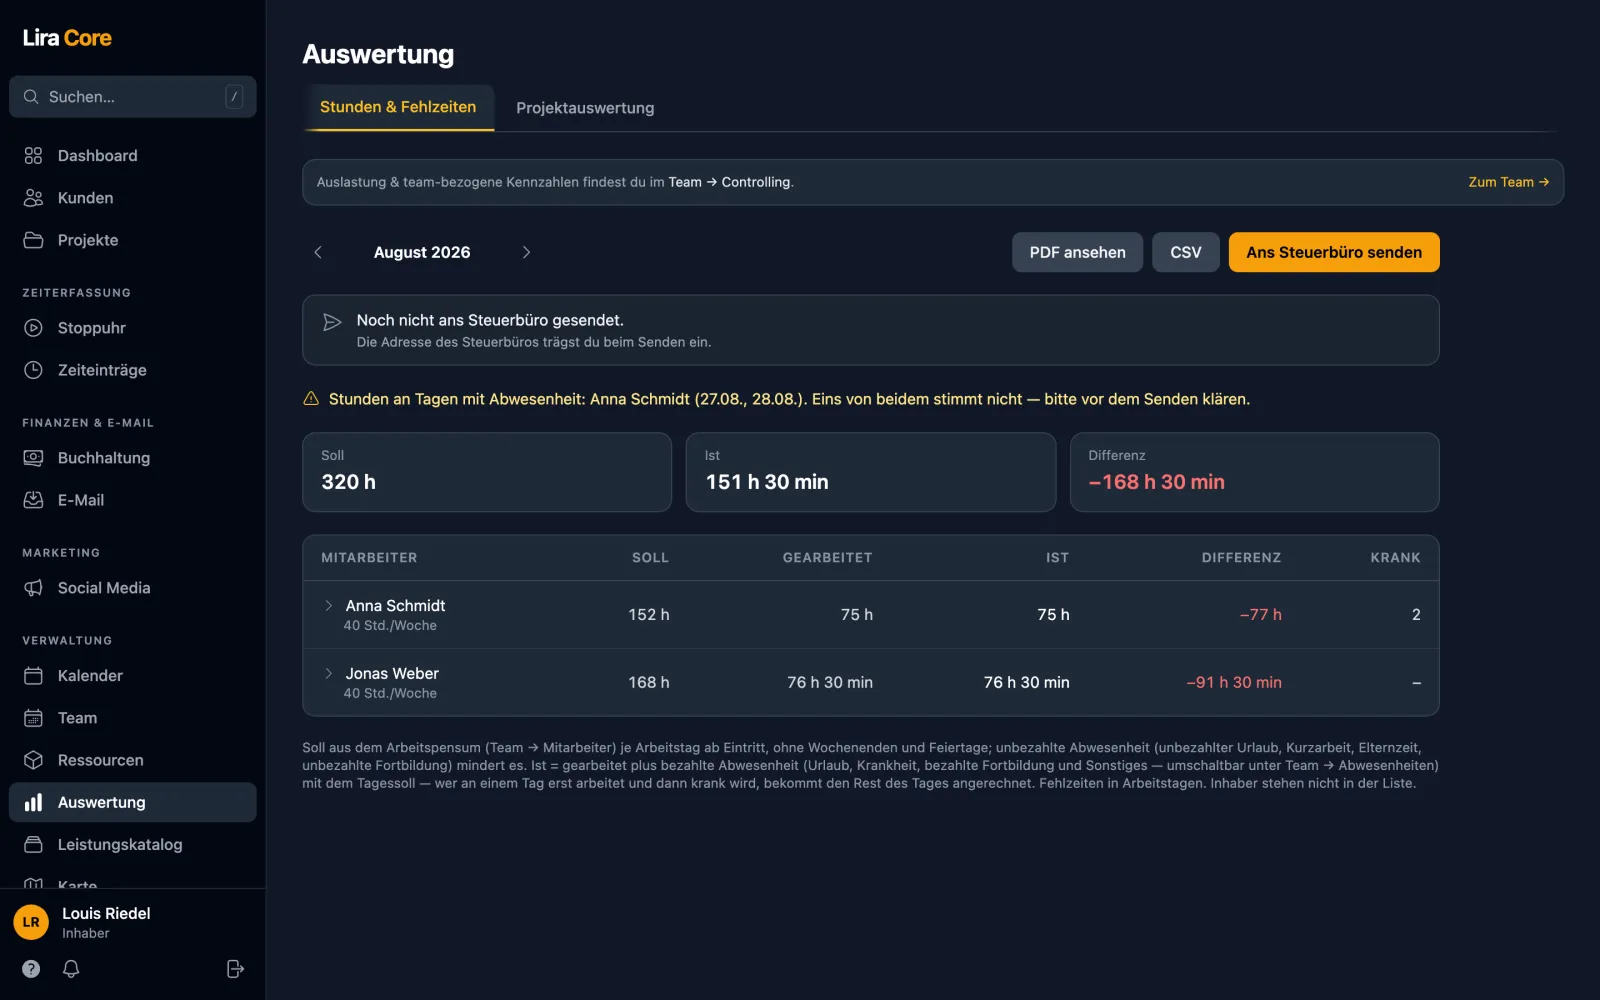The image size is (1600, 1000).
Task: Export the report as CSV
Action: point(1186,252)
